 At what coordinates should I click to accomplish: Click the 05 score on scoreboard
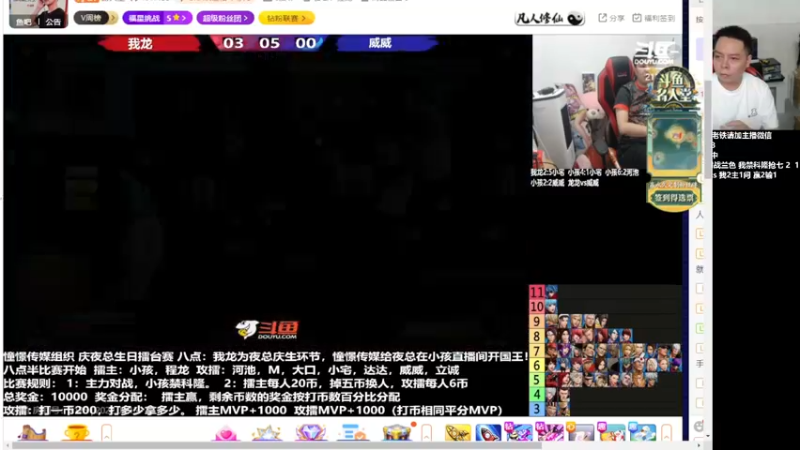(269, 43)
